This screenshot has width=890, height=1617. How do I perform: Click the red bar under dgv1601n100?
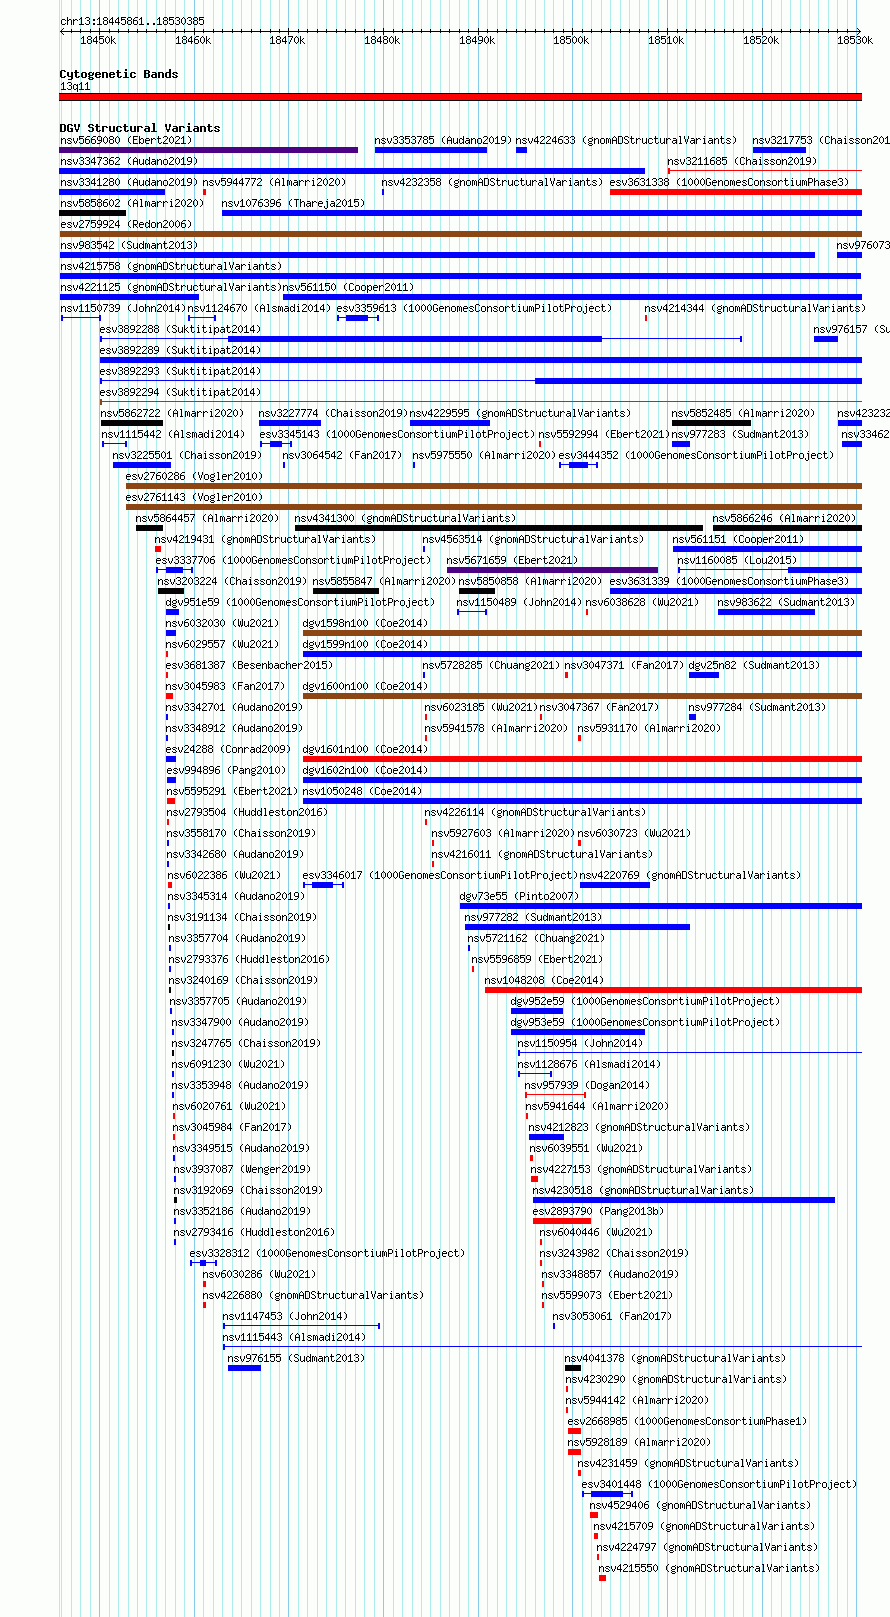(x=582, y=759)
